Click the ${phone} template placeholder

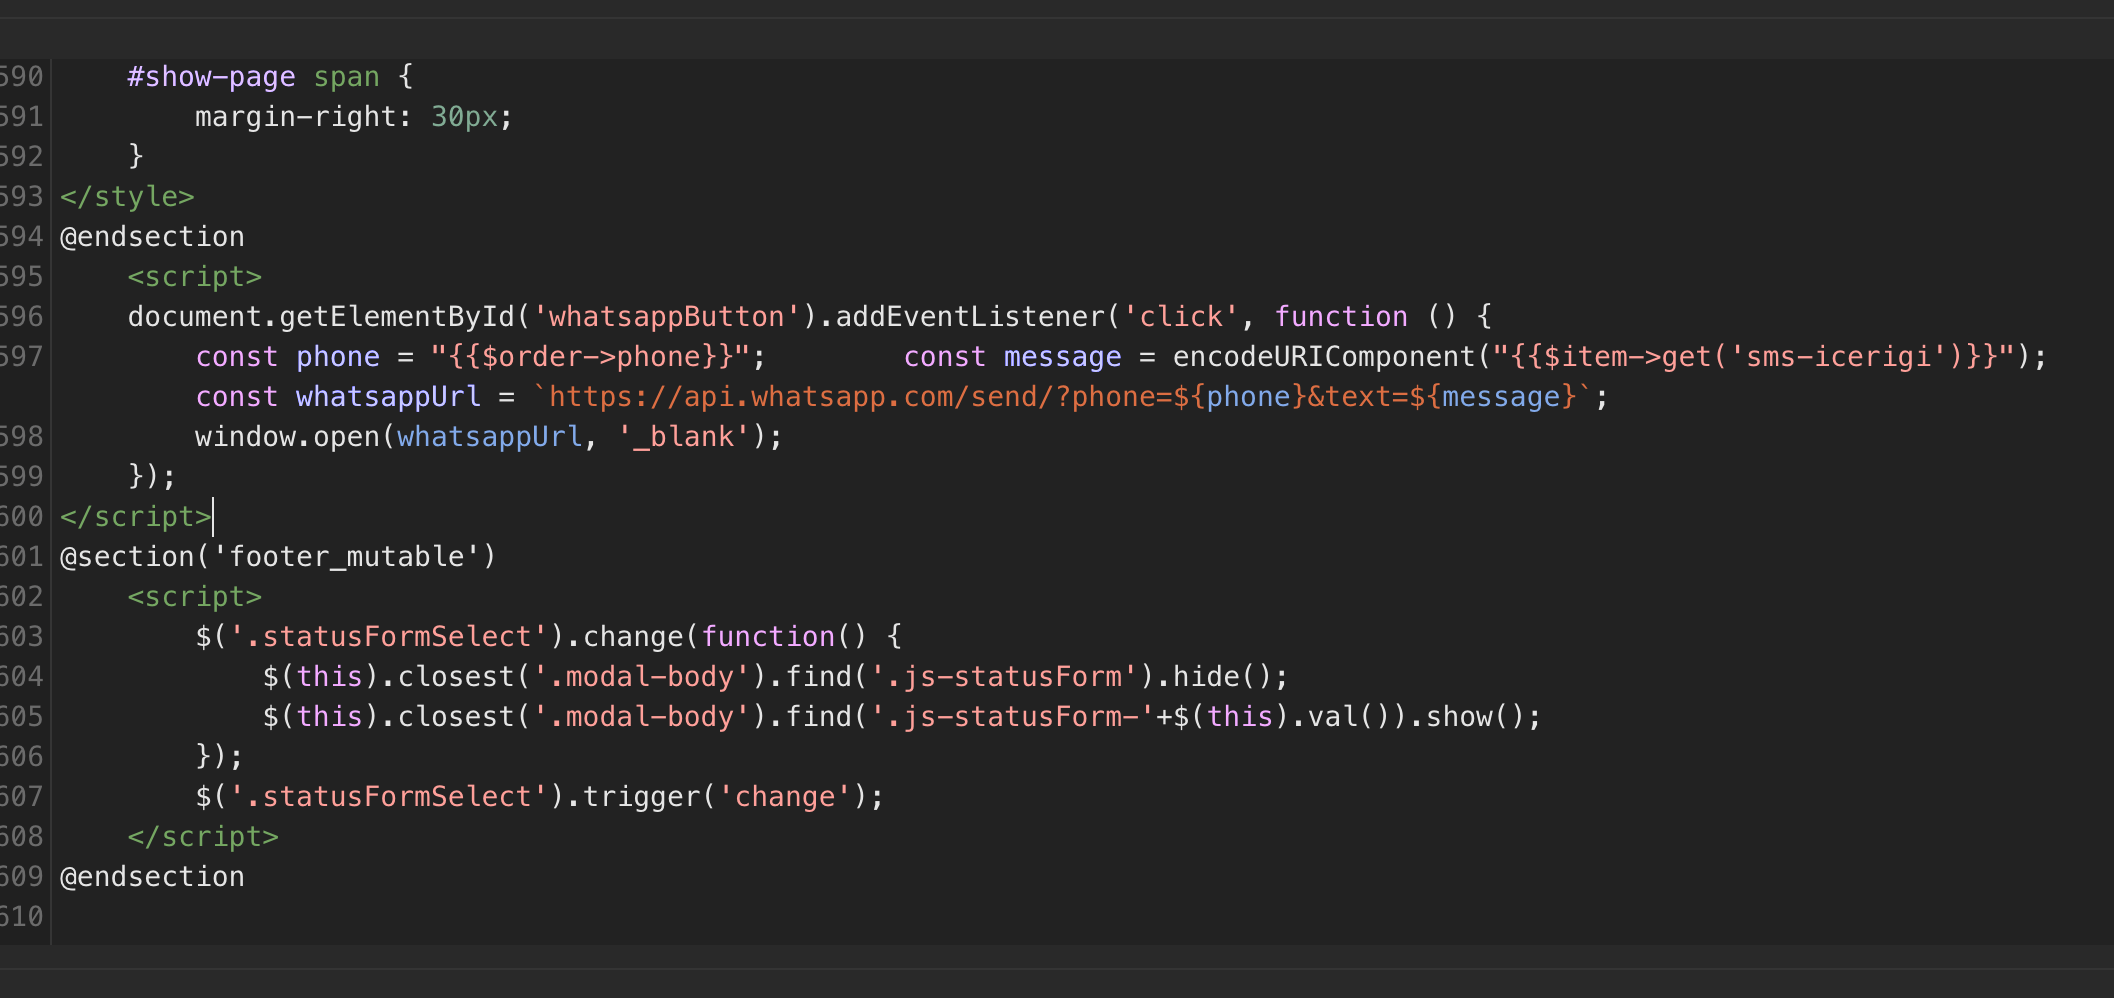(1240, 397)
